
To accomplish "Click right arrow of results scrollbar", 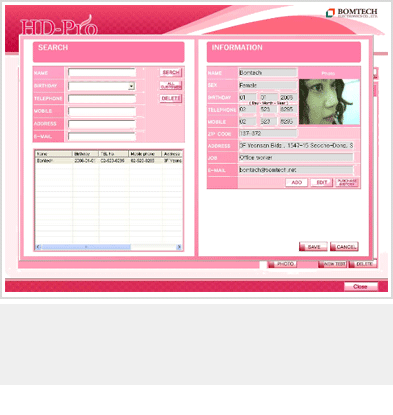I will [179, 247].
